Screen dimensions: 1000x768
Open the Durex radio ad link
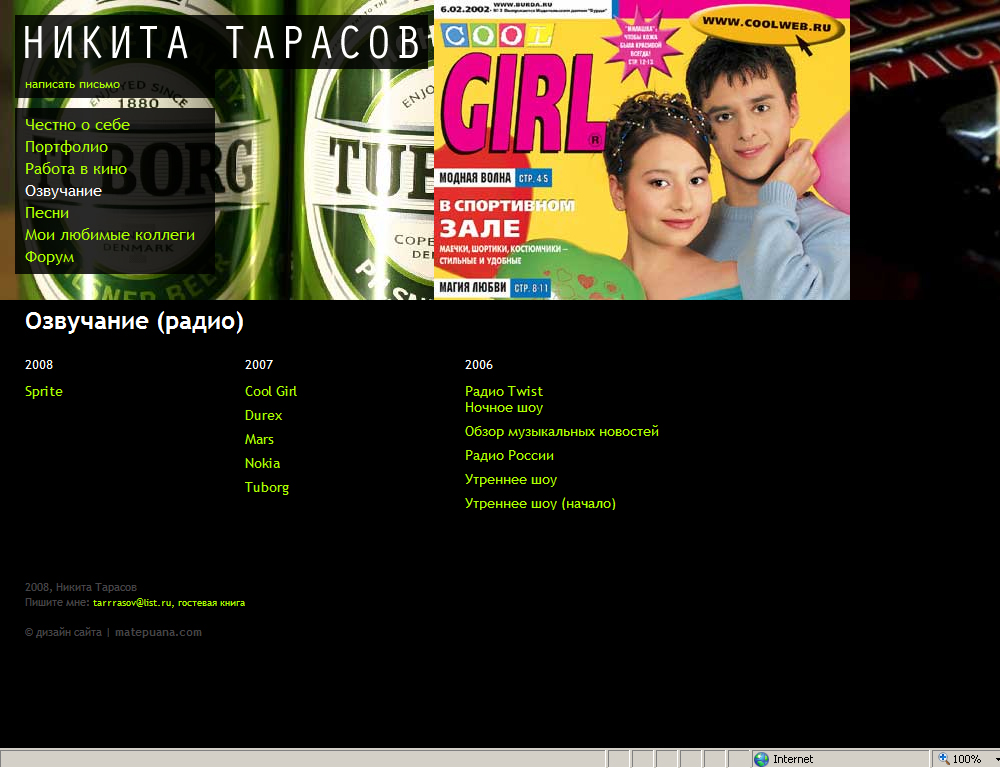point(264,416)
